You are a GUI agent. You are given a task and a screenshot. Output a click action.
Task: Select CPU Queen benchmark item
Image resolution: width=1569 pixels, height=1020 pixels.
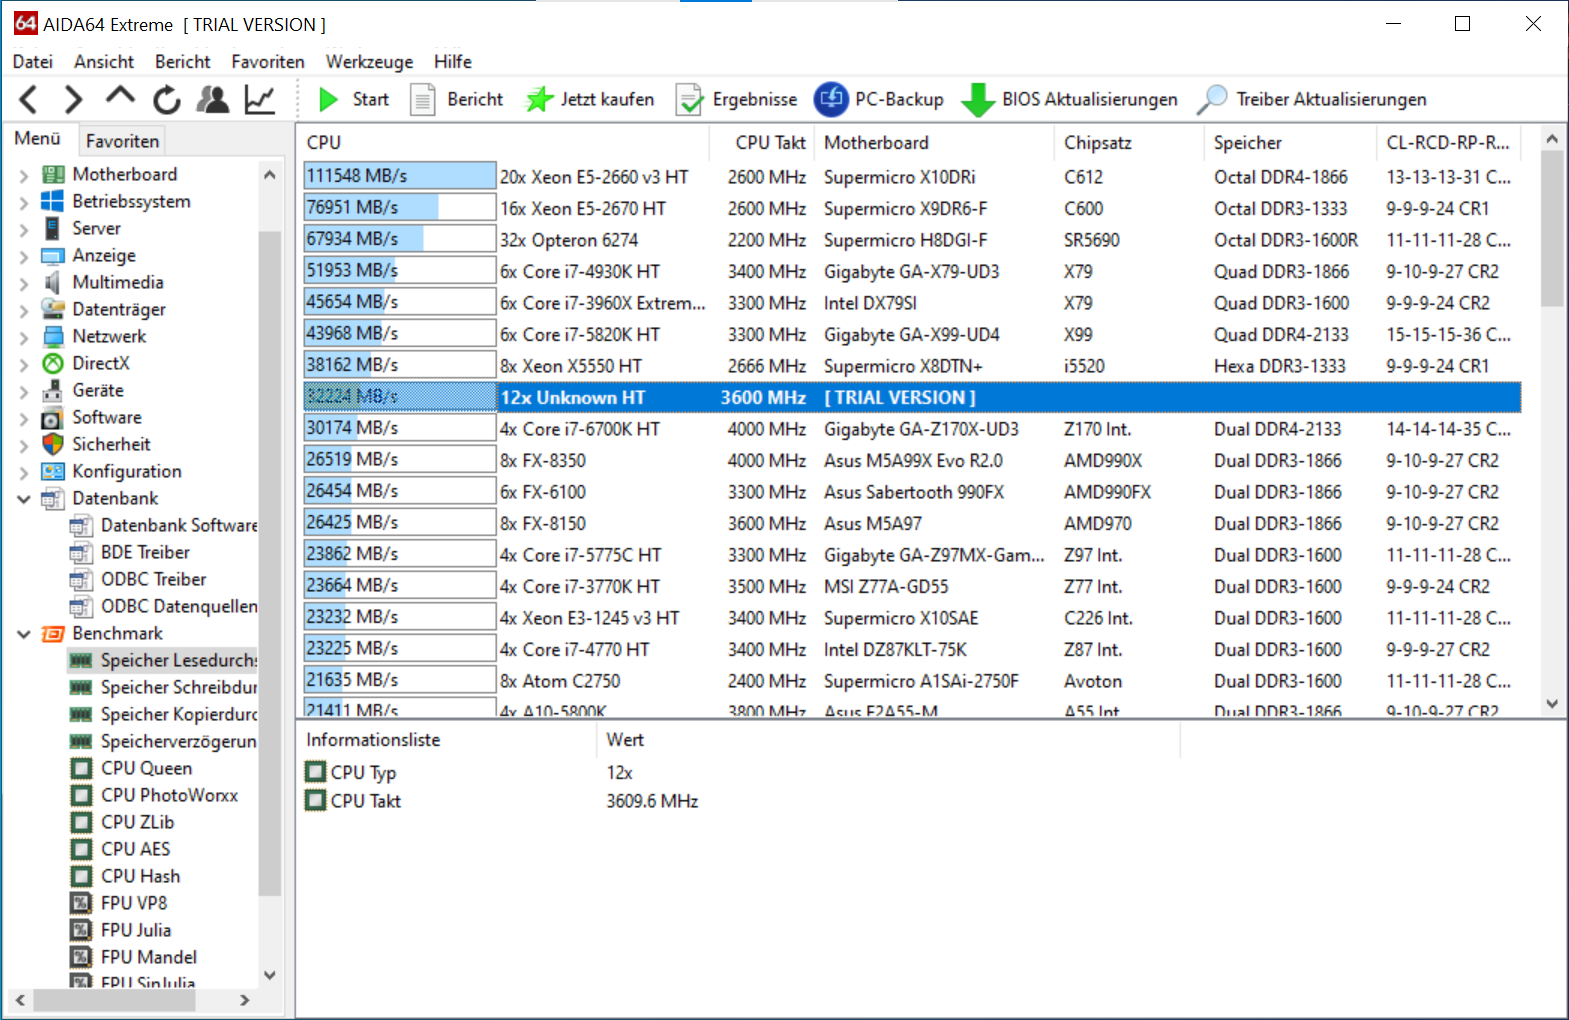point(146,768)
